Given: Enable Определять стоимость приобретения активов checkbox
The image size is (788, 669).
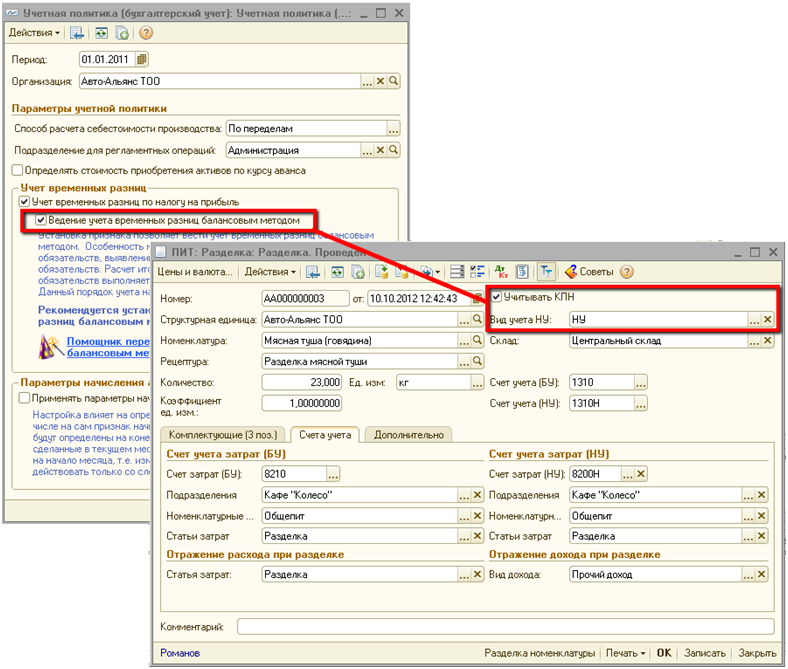Looking at the screenshot, I should 18,170.
